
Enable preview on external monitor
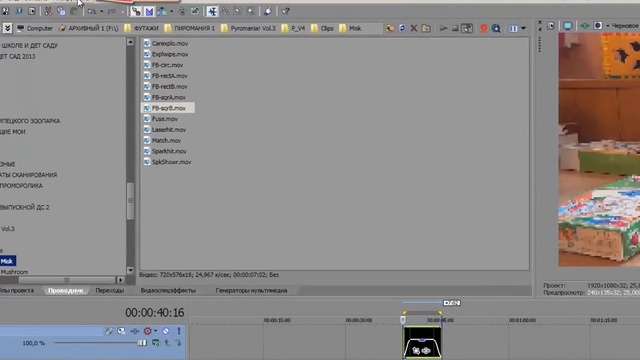coord(568,26)
